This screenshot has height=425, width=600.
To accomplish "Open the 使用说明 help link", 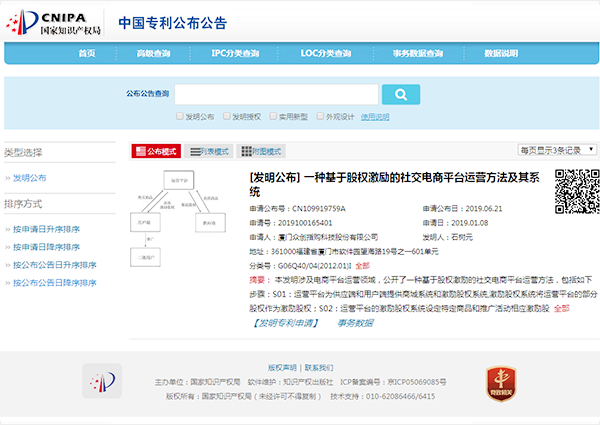I will pyautogui.click(x=375, y=117).
